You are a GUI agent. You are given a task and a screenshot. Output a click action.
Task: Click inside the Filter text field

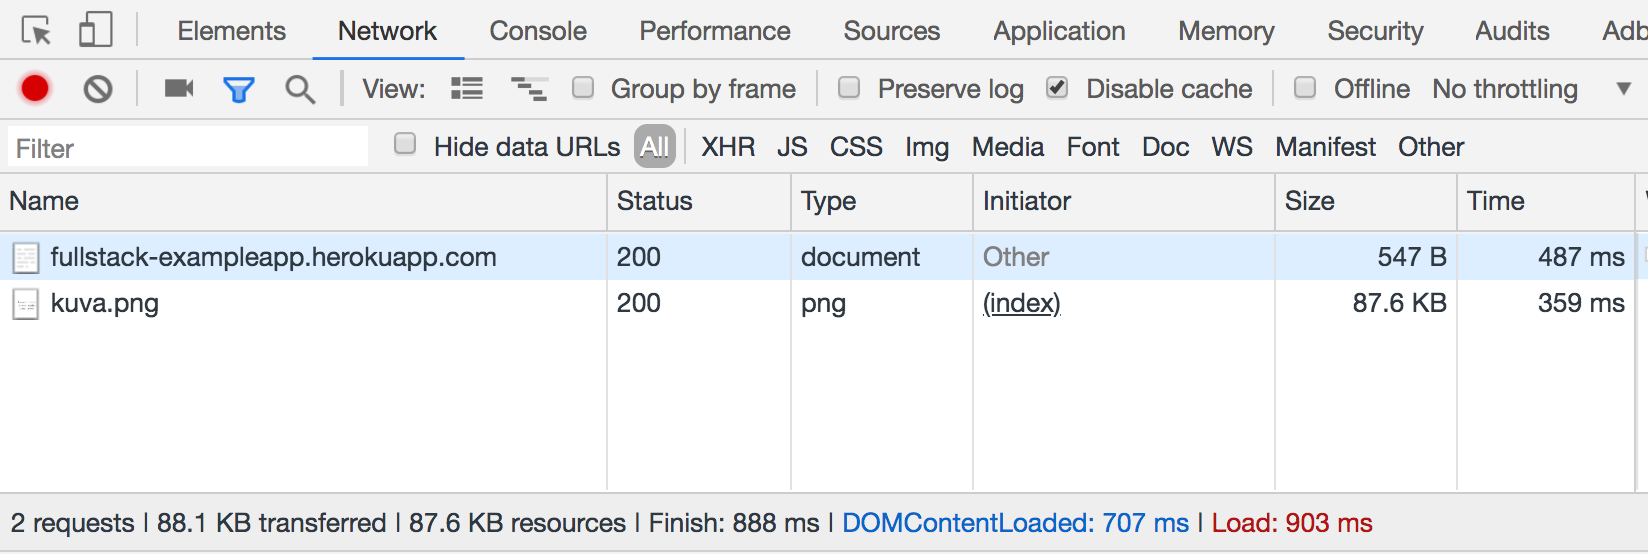pos(188,148)
